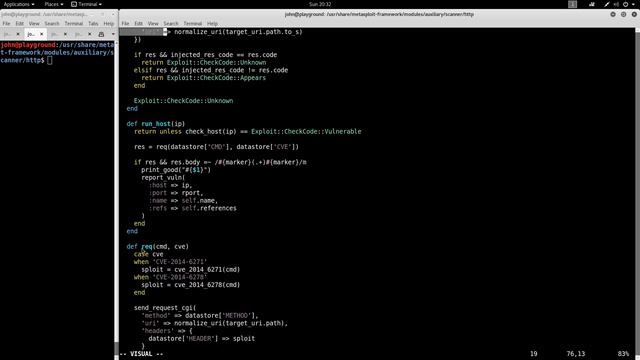Click the tray icon left of the pen icon

592,4
